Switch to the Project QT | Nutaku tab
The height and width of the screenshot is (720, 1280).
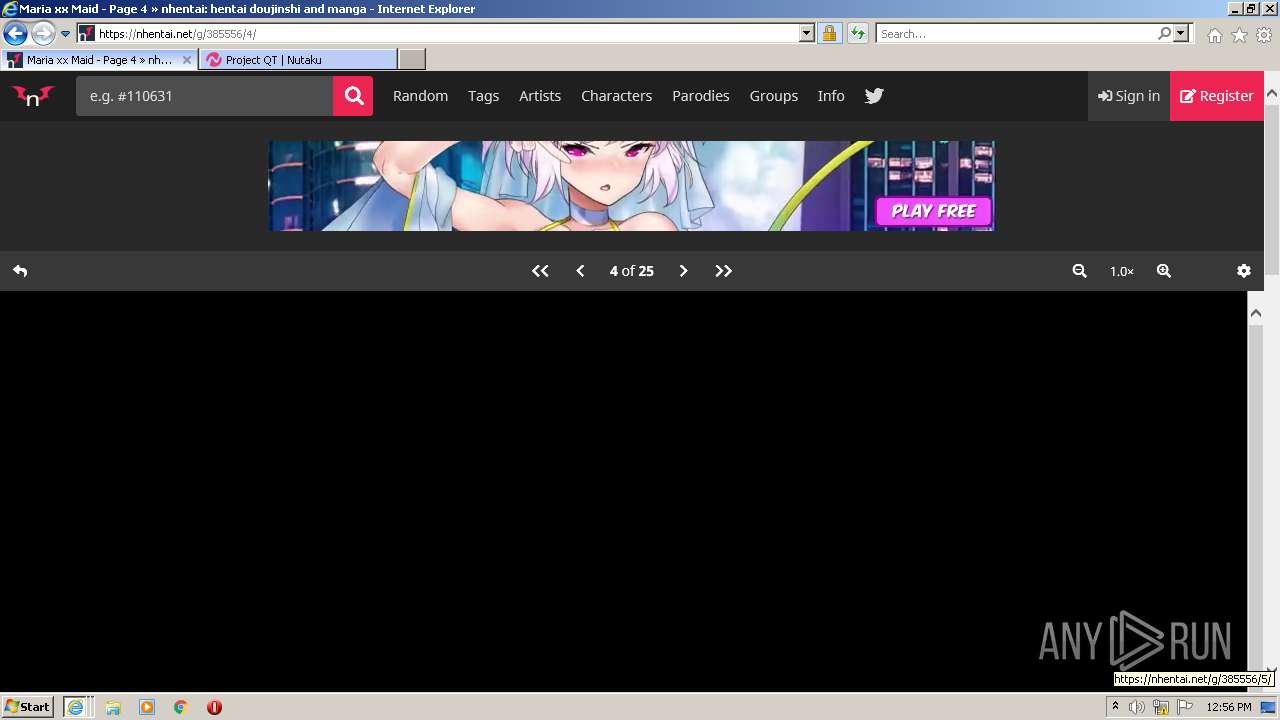click(x=298, y=60)
